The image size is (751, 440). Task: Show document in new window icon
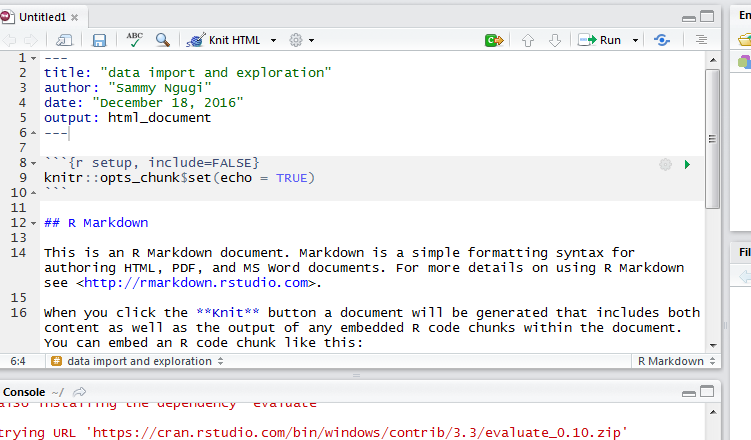click(x=64, y=41)
